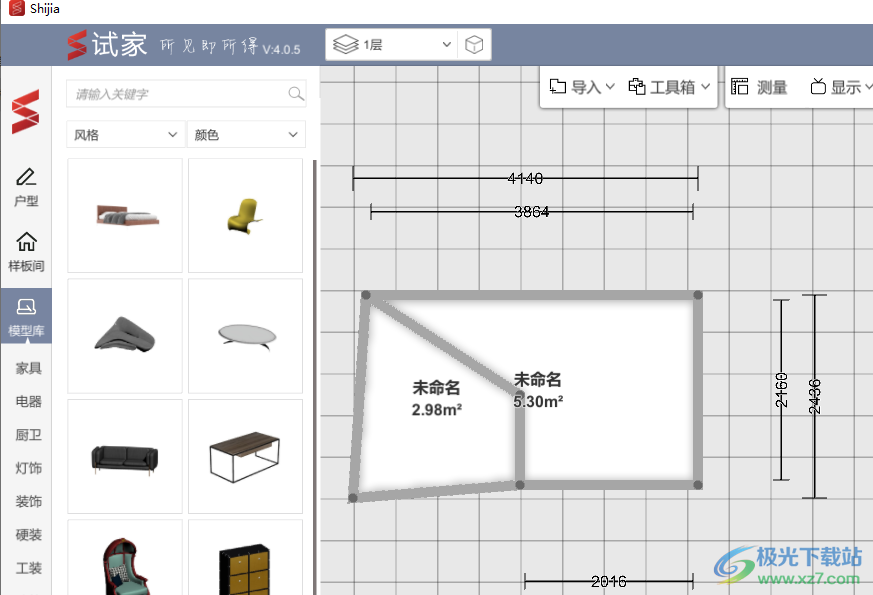
Task: Click the red S logo in the sidebar
Action: point(26,111)
